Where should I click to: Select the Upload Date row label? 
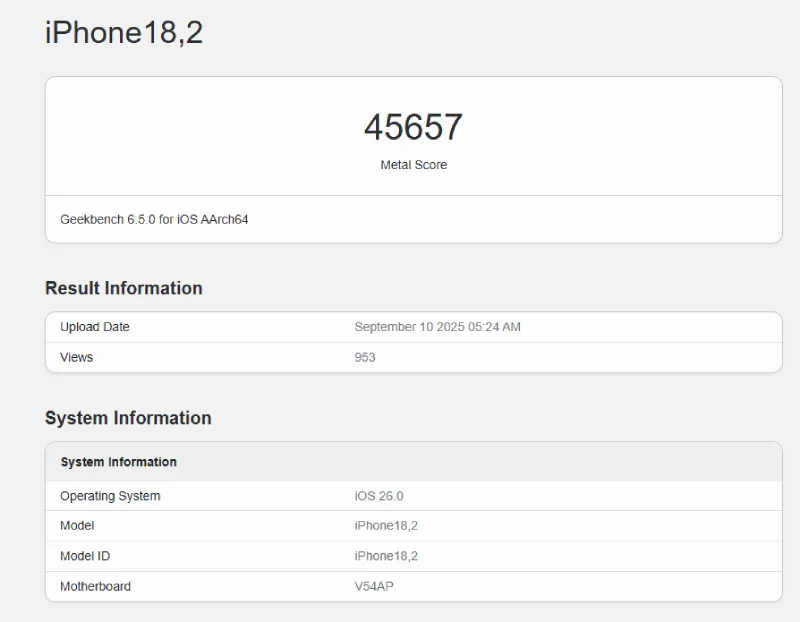[95, 327]
